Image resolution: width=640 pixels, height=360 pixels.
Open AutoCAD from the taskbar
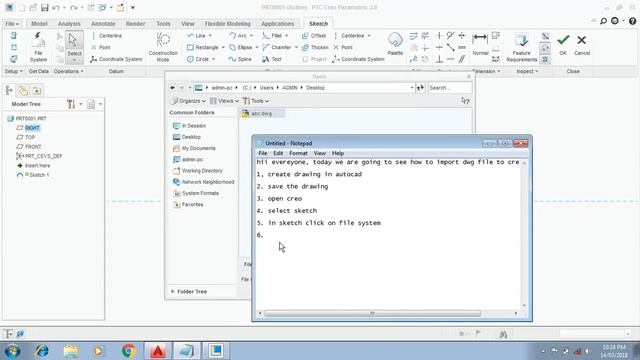(158, 351)
